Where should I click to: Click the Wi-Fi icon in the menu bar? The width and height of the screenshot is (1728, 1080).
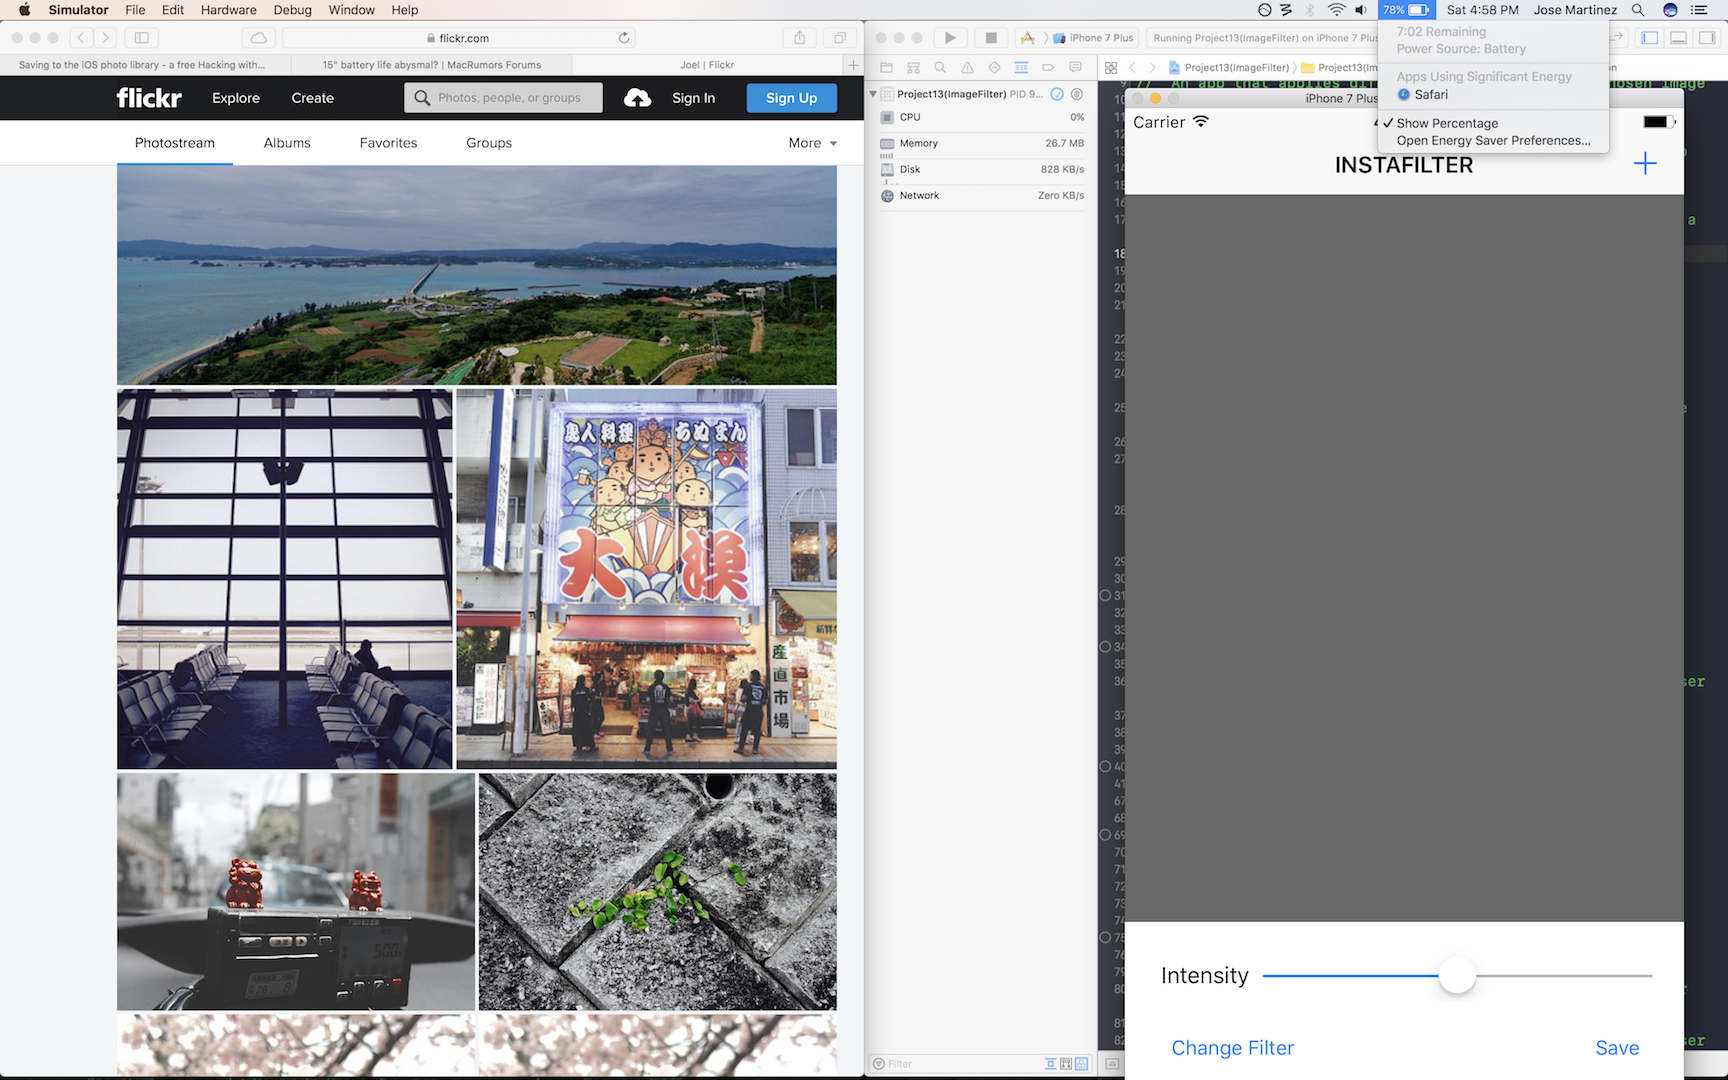(1336, 10)
